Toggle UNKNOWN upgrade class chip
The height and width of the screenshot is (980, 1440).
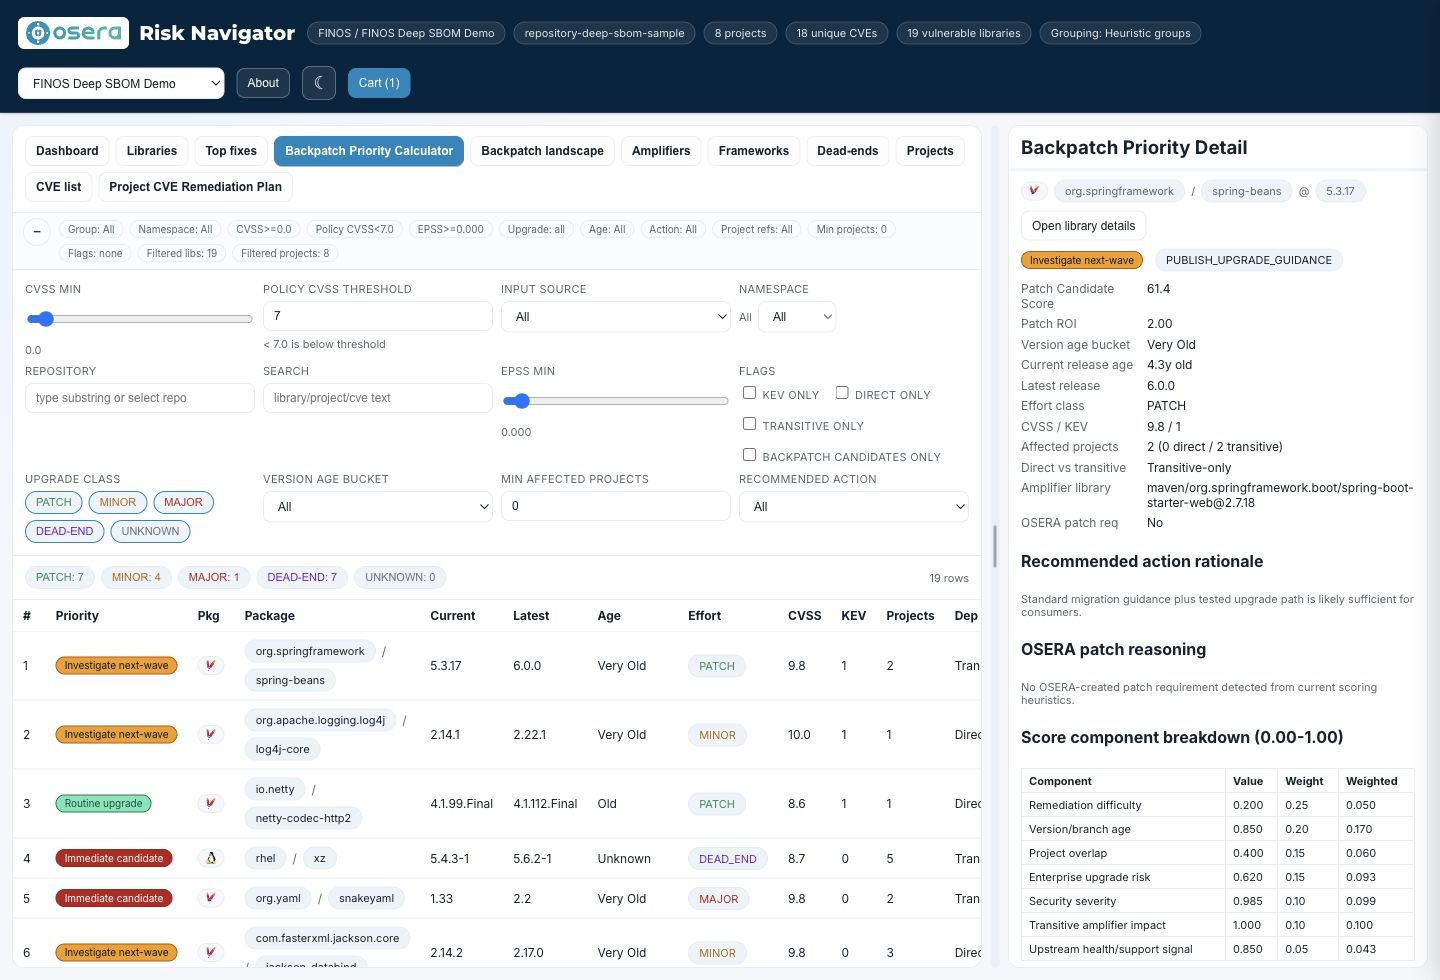[150, 531]
